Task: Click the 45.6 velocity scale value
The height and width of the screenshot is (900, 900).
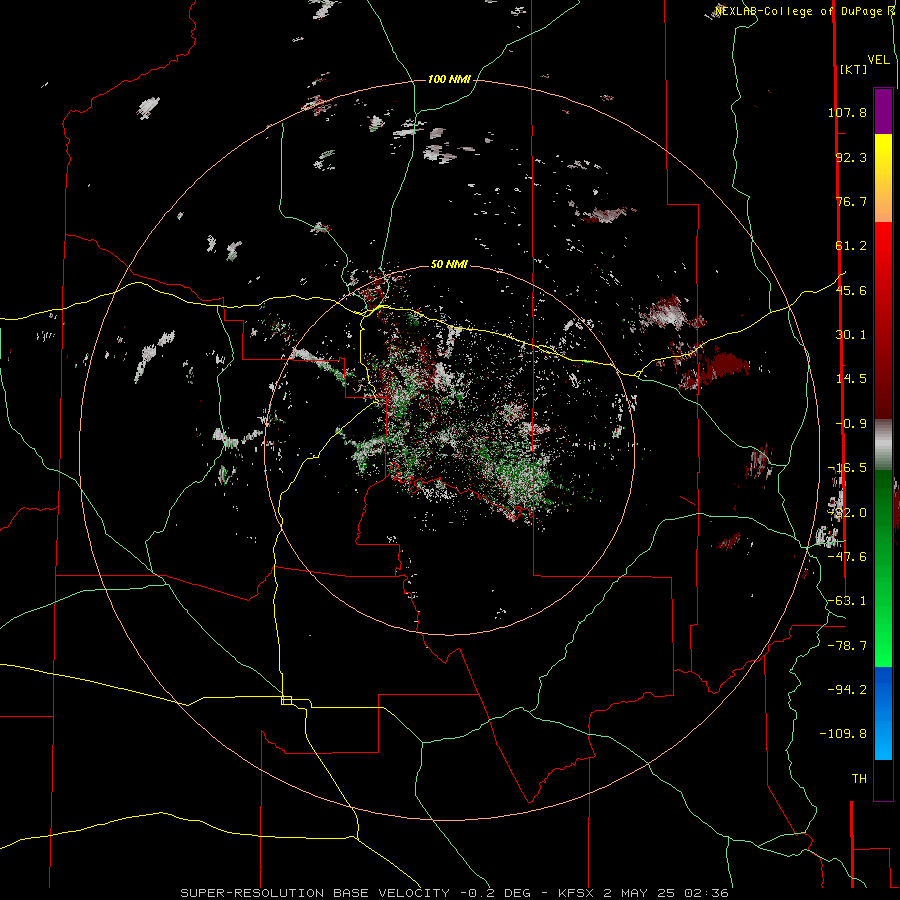Action: coord(851,290)
